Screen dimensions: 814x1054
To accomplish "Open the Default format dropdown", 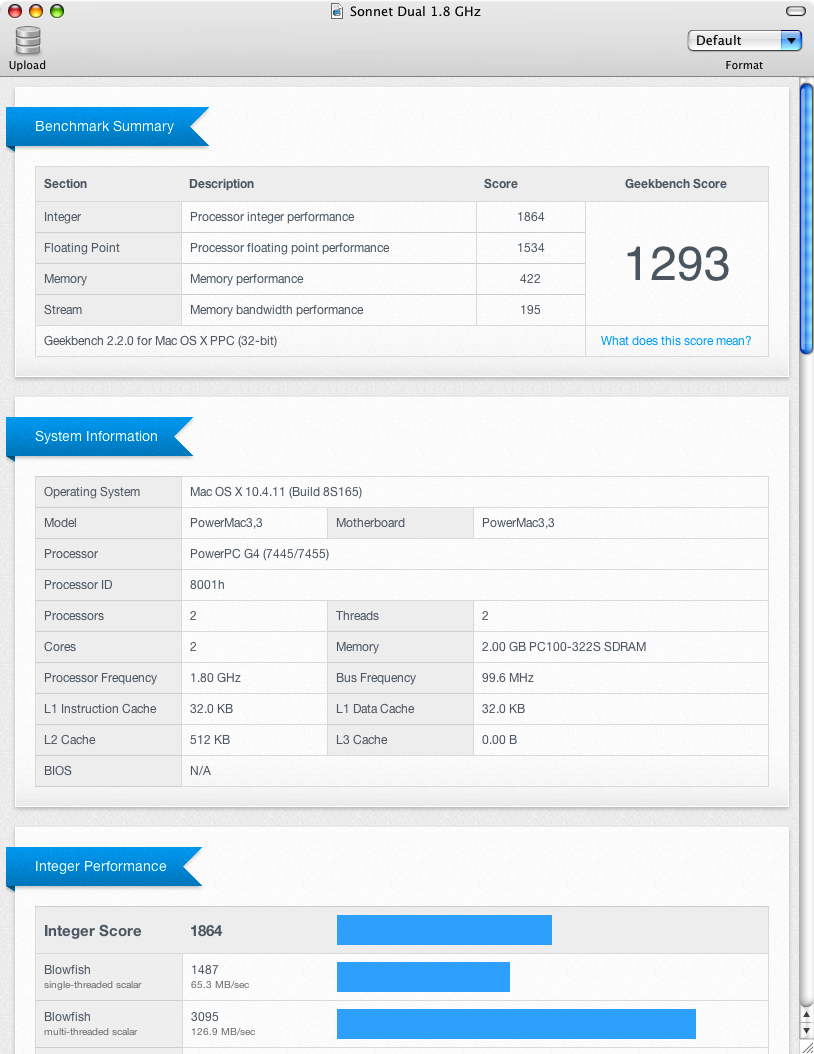I will (744, 40).
